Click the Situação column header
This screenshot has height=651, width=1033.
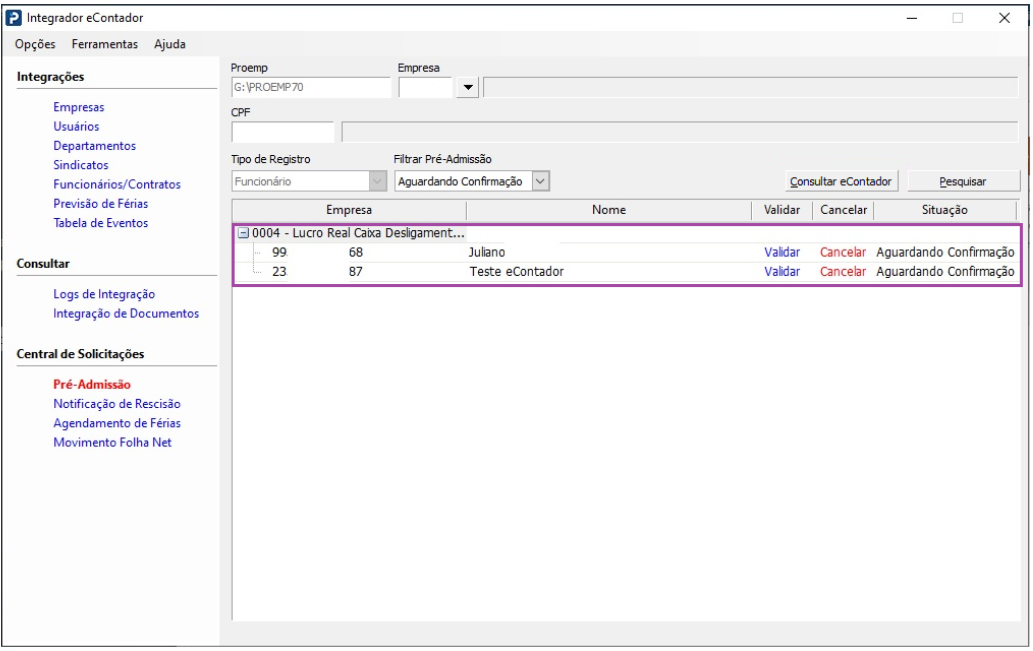pyautogui.click(x=945, y=210)
